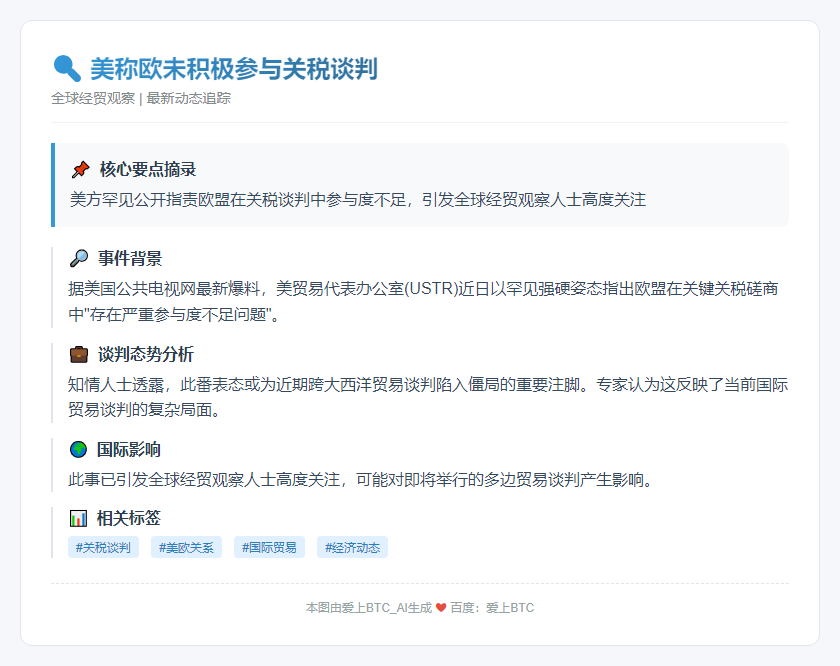Click the magnifier icon beside 事件背景
840x666 pixels.
click(x=79, y=259)
